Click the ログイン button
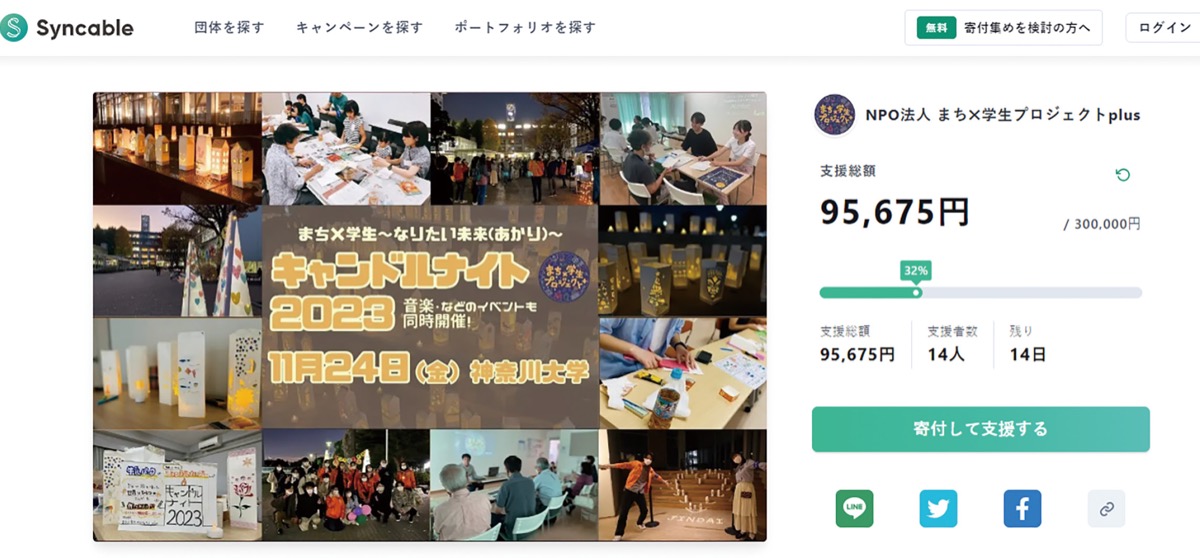This screenshot has height=558, width=1200. point(1164,28)
